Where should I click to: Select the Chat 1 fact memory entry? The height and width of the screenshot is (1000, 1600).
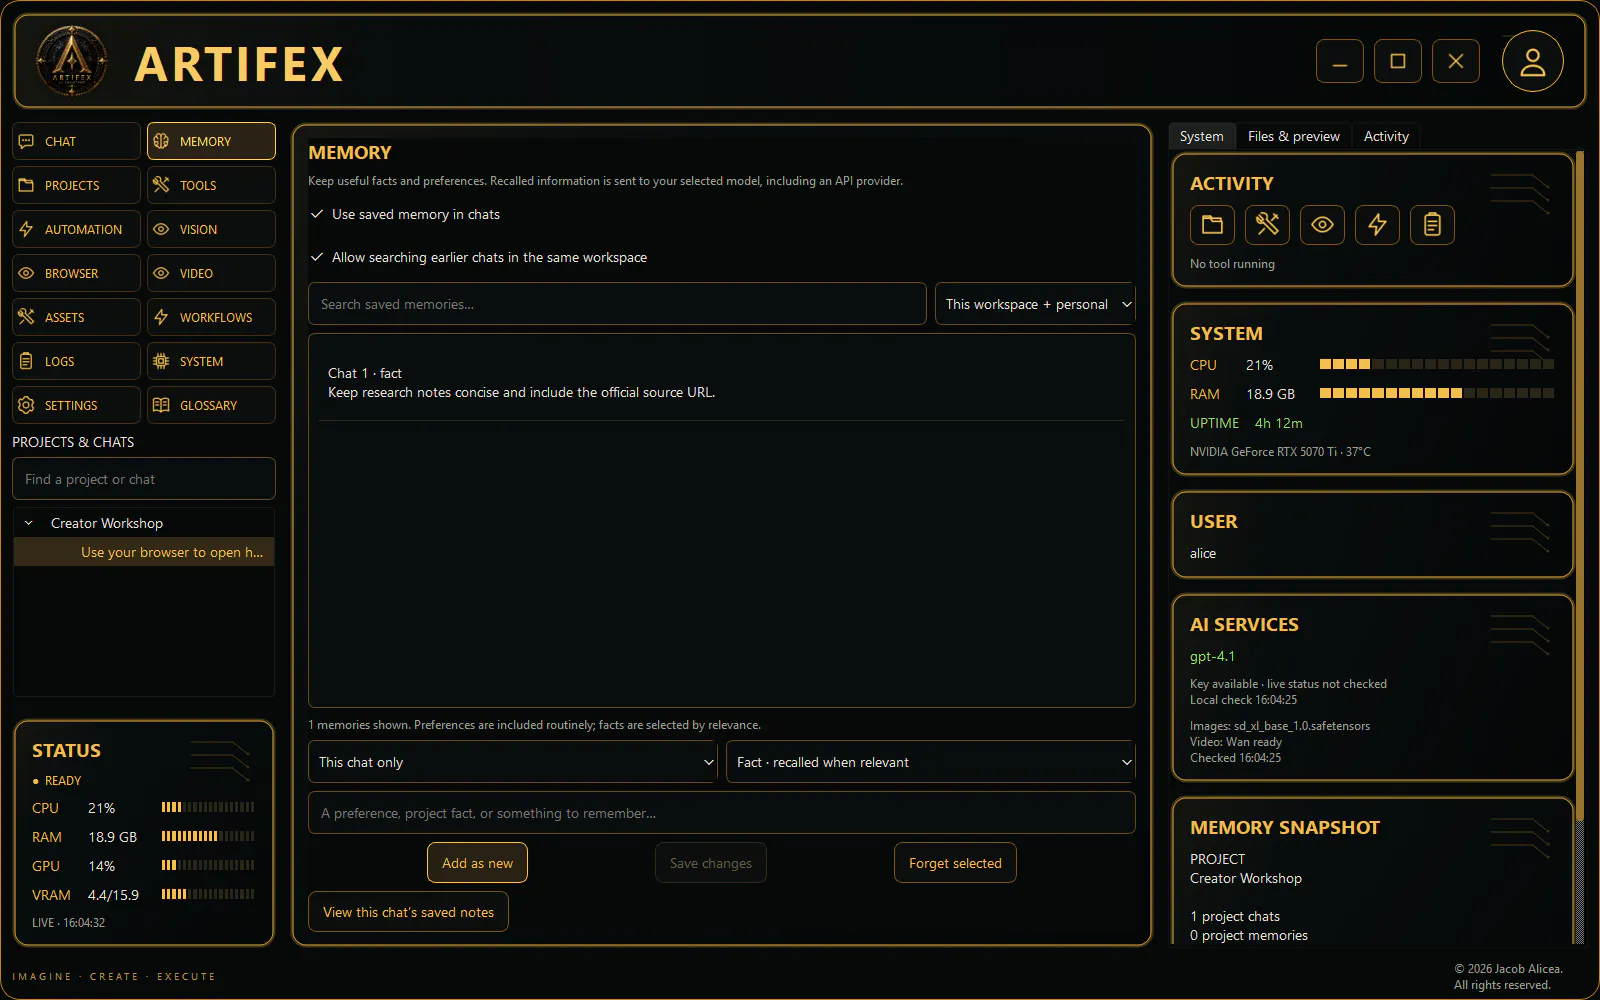(722, 383)
